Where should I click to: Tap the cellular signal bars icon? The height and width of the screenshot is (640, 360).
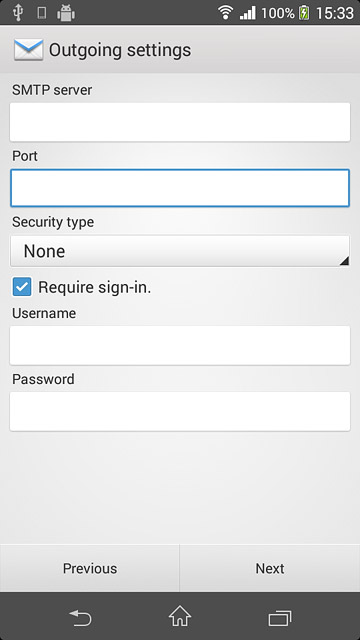[x=248, y=13]
